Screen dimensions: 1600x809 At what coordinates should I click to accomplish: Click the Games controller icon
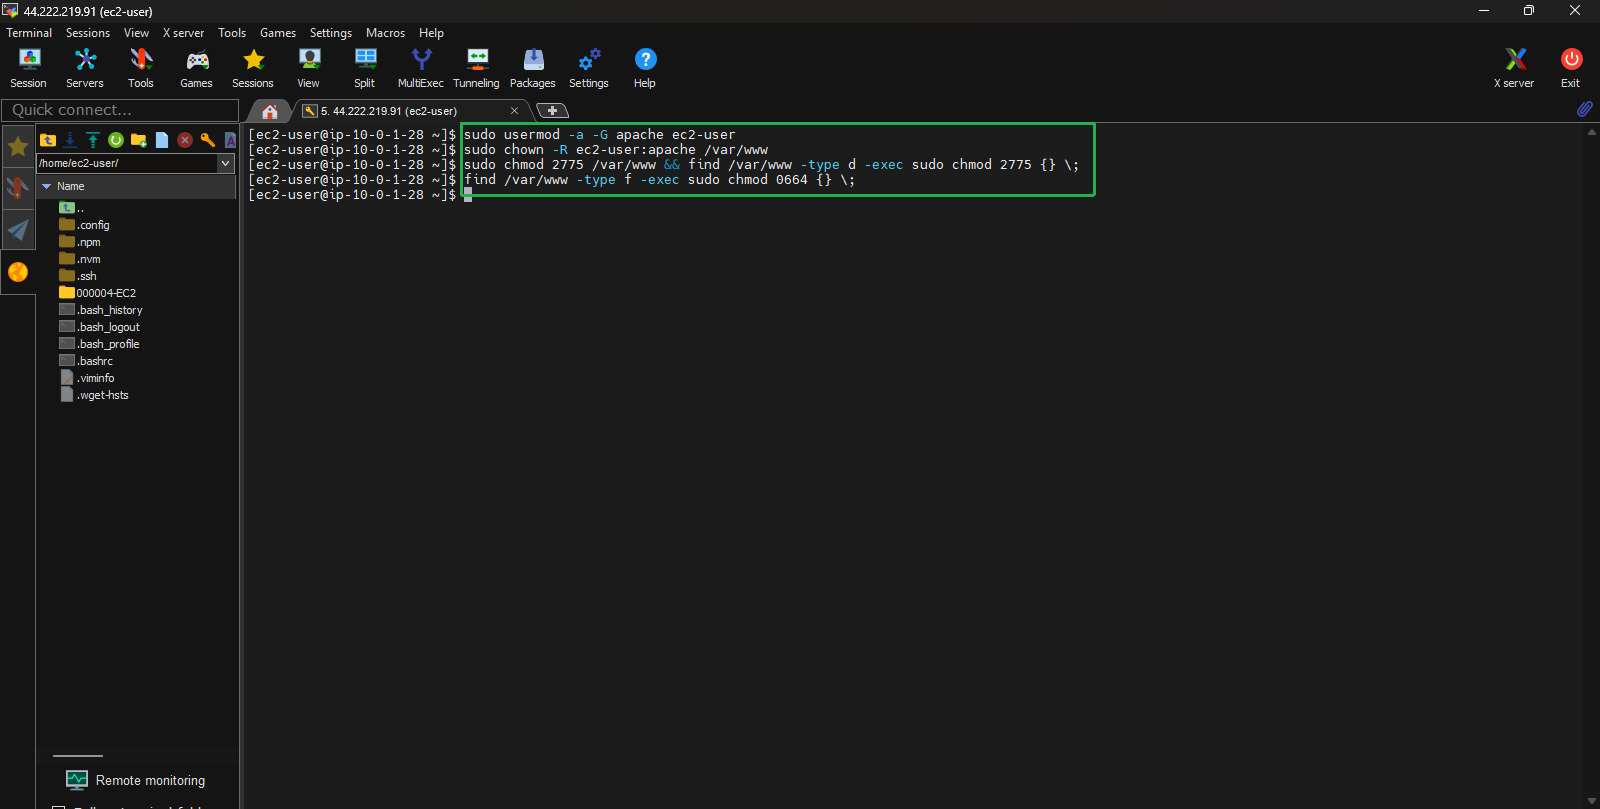click(x=197, y=68)
